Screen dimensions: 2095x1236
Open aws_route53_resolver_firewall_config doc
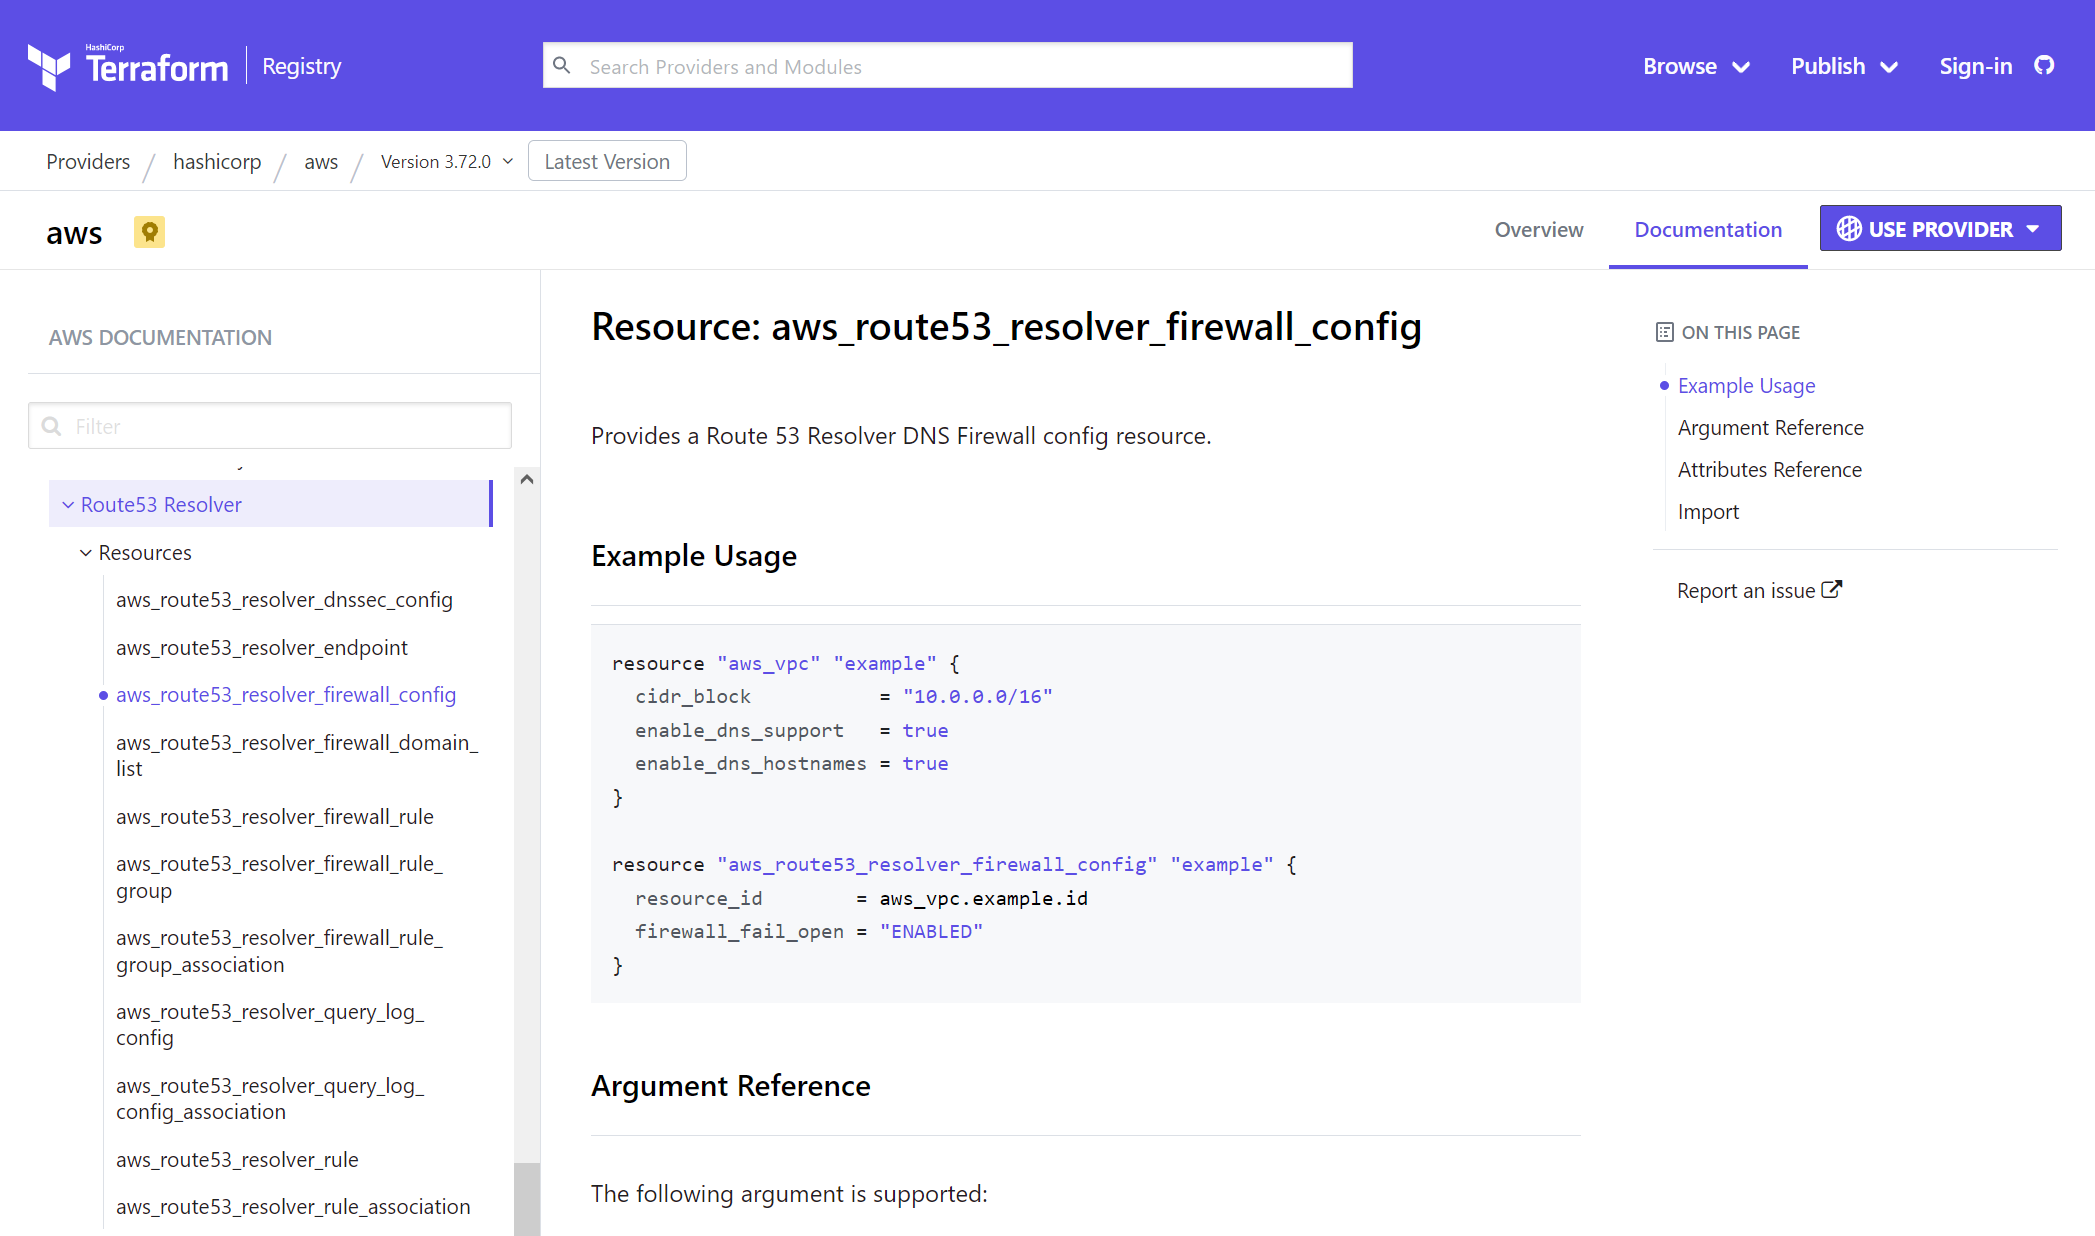(286, 695)
